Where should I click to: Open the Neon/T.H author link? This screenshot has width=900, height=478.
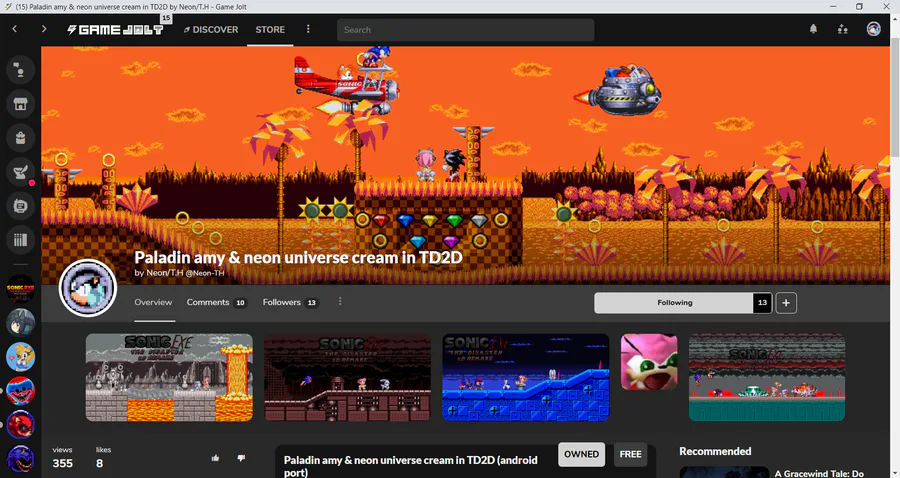click(x=179, y=273)
